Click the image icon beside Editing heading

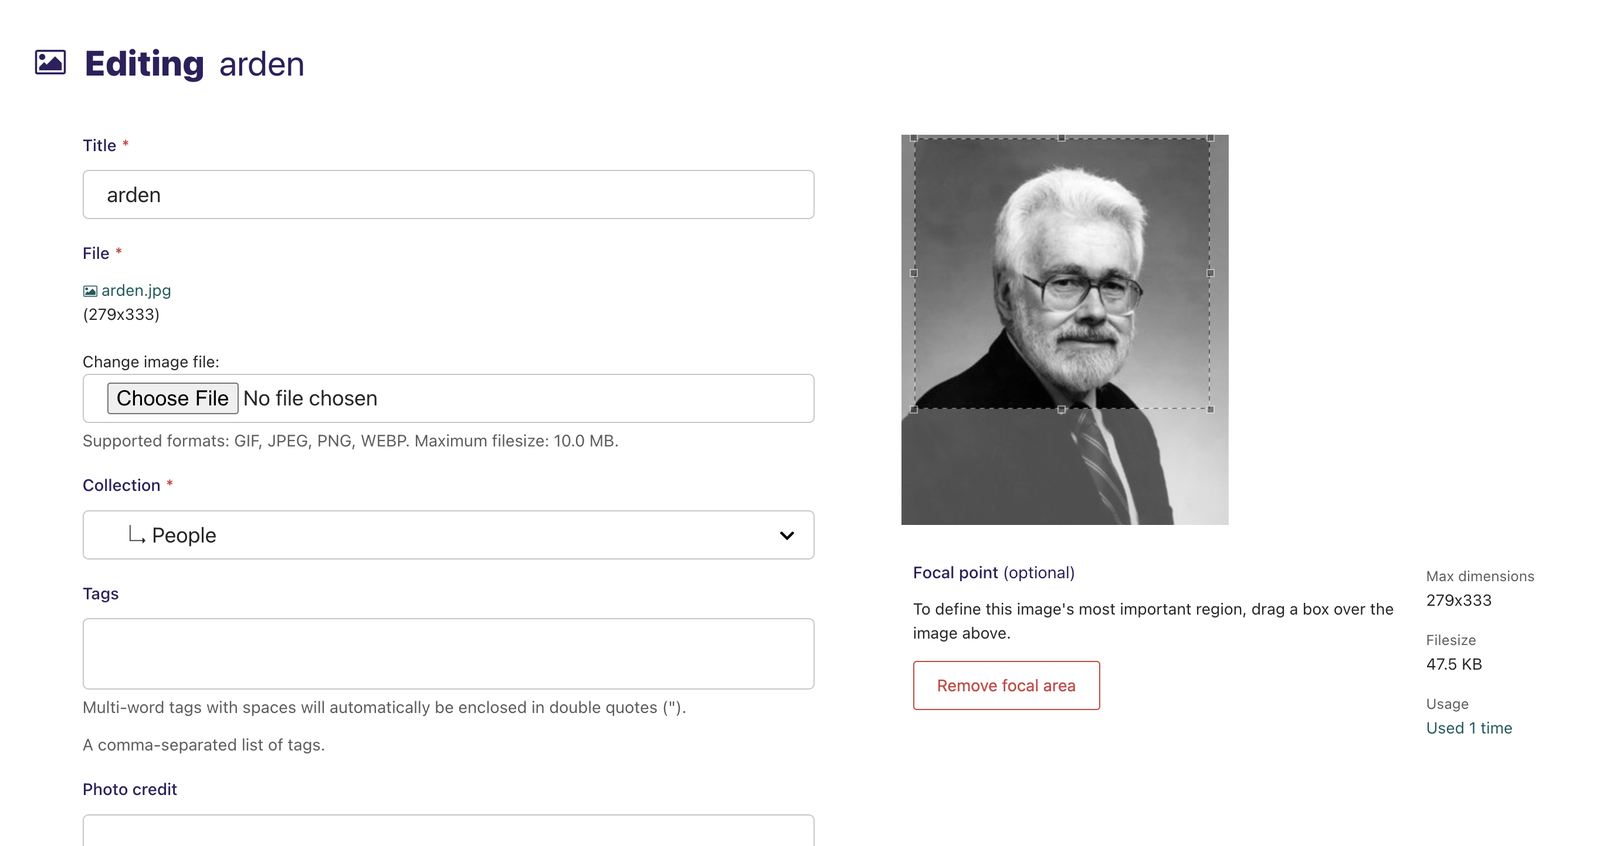(x=50, y=62)
